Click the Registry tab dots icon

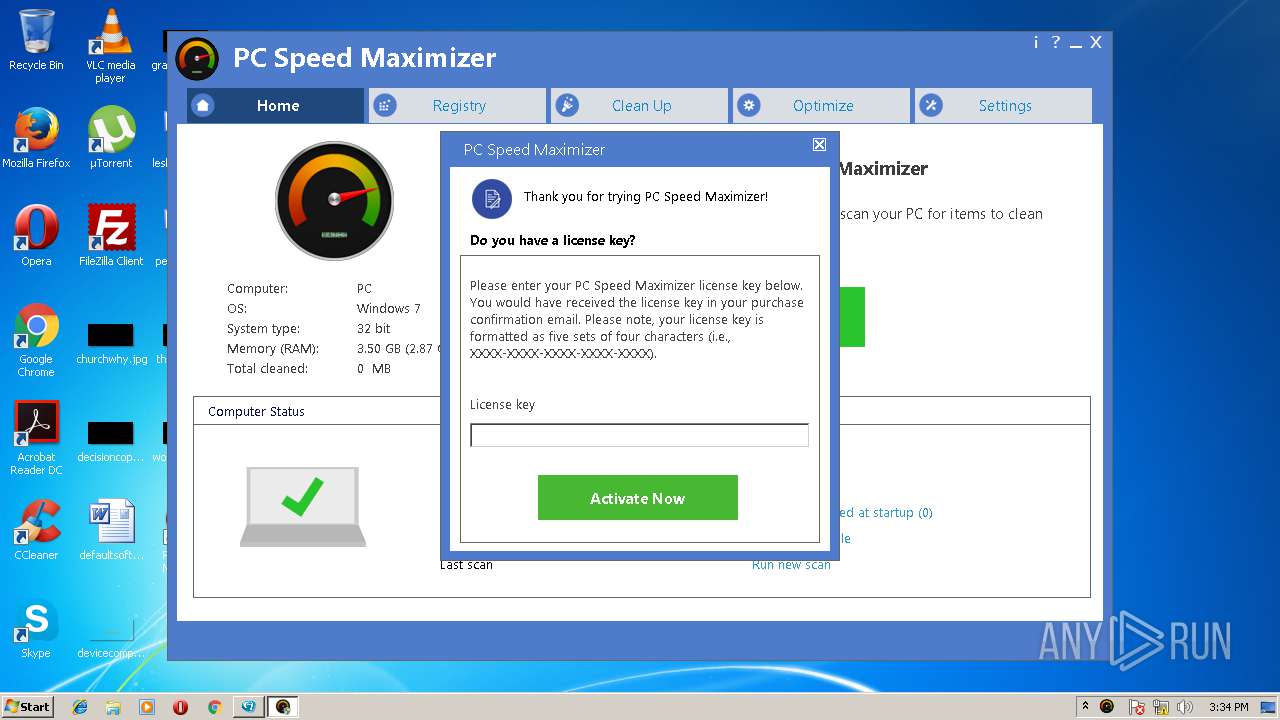click(385, 105)
